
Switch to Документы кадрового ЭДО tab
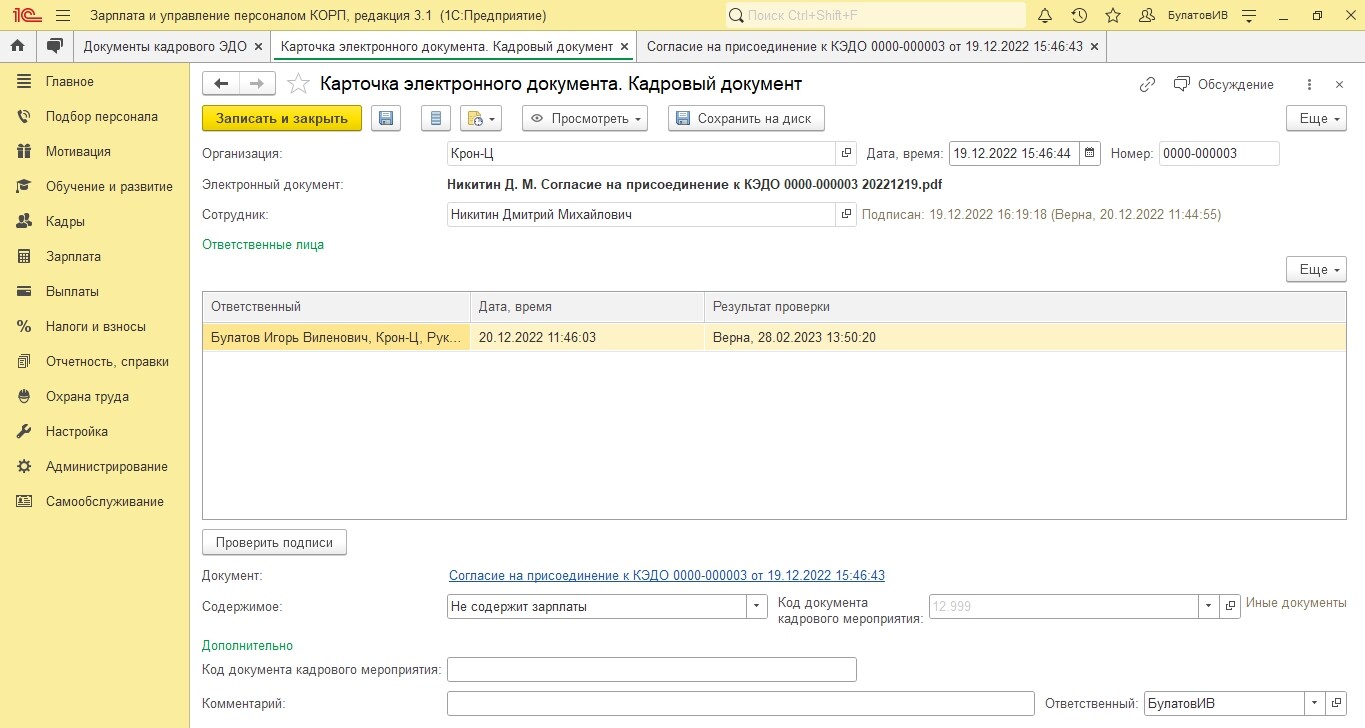[x=163, y=46]
